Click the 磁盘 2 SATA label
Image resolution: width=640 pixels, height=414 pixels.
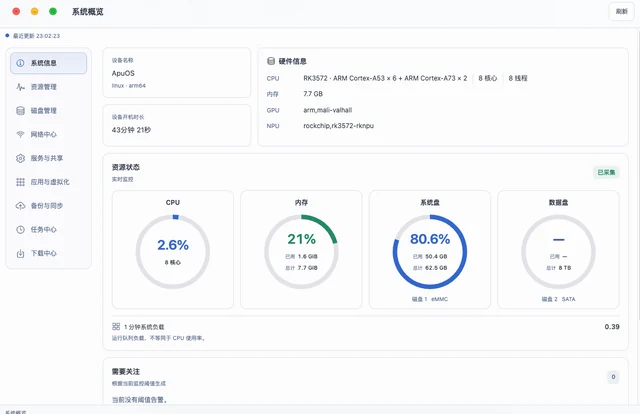(x=558, y=299)
